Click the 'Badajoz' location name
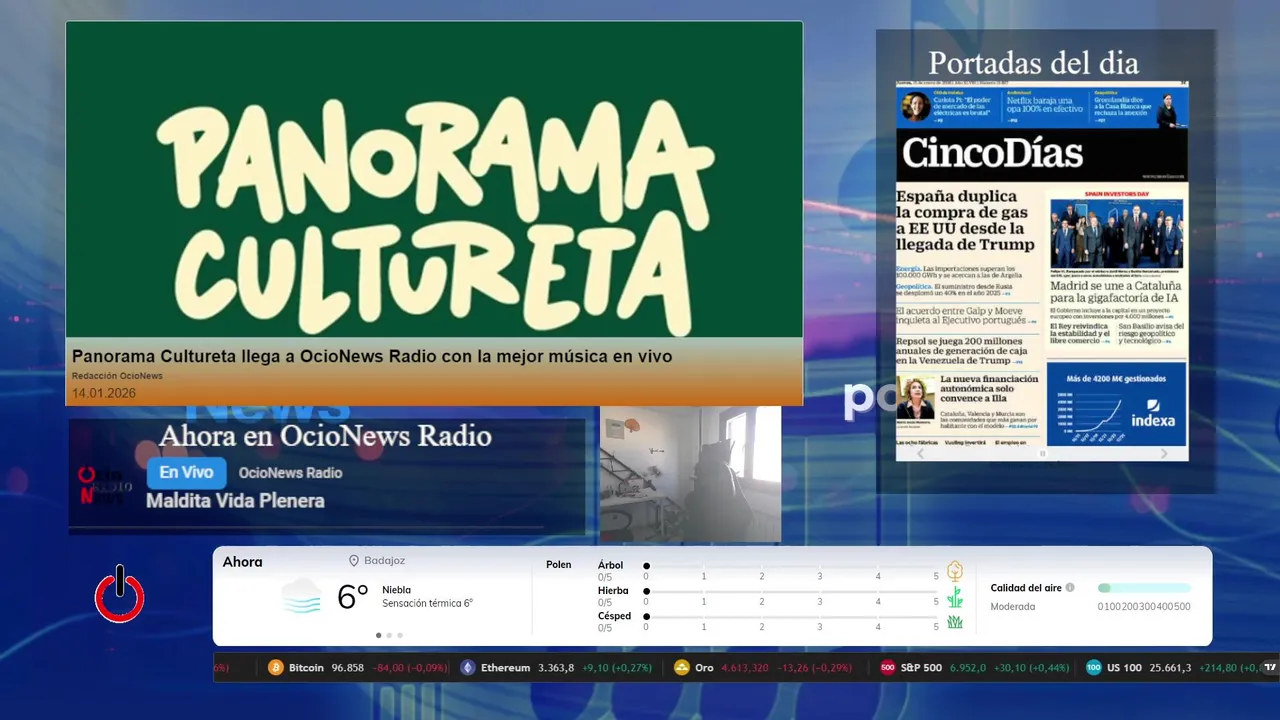This screenshot has width=1280, height=720. click(384, 561)
